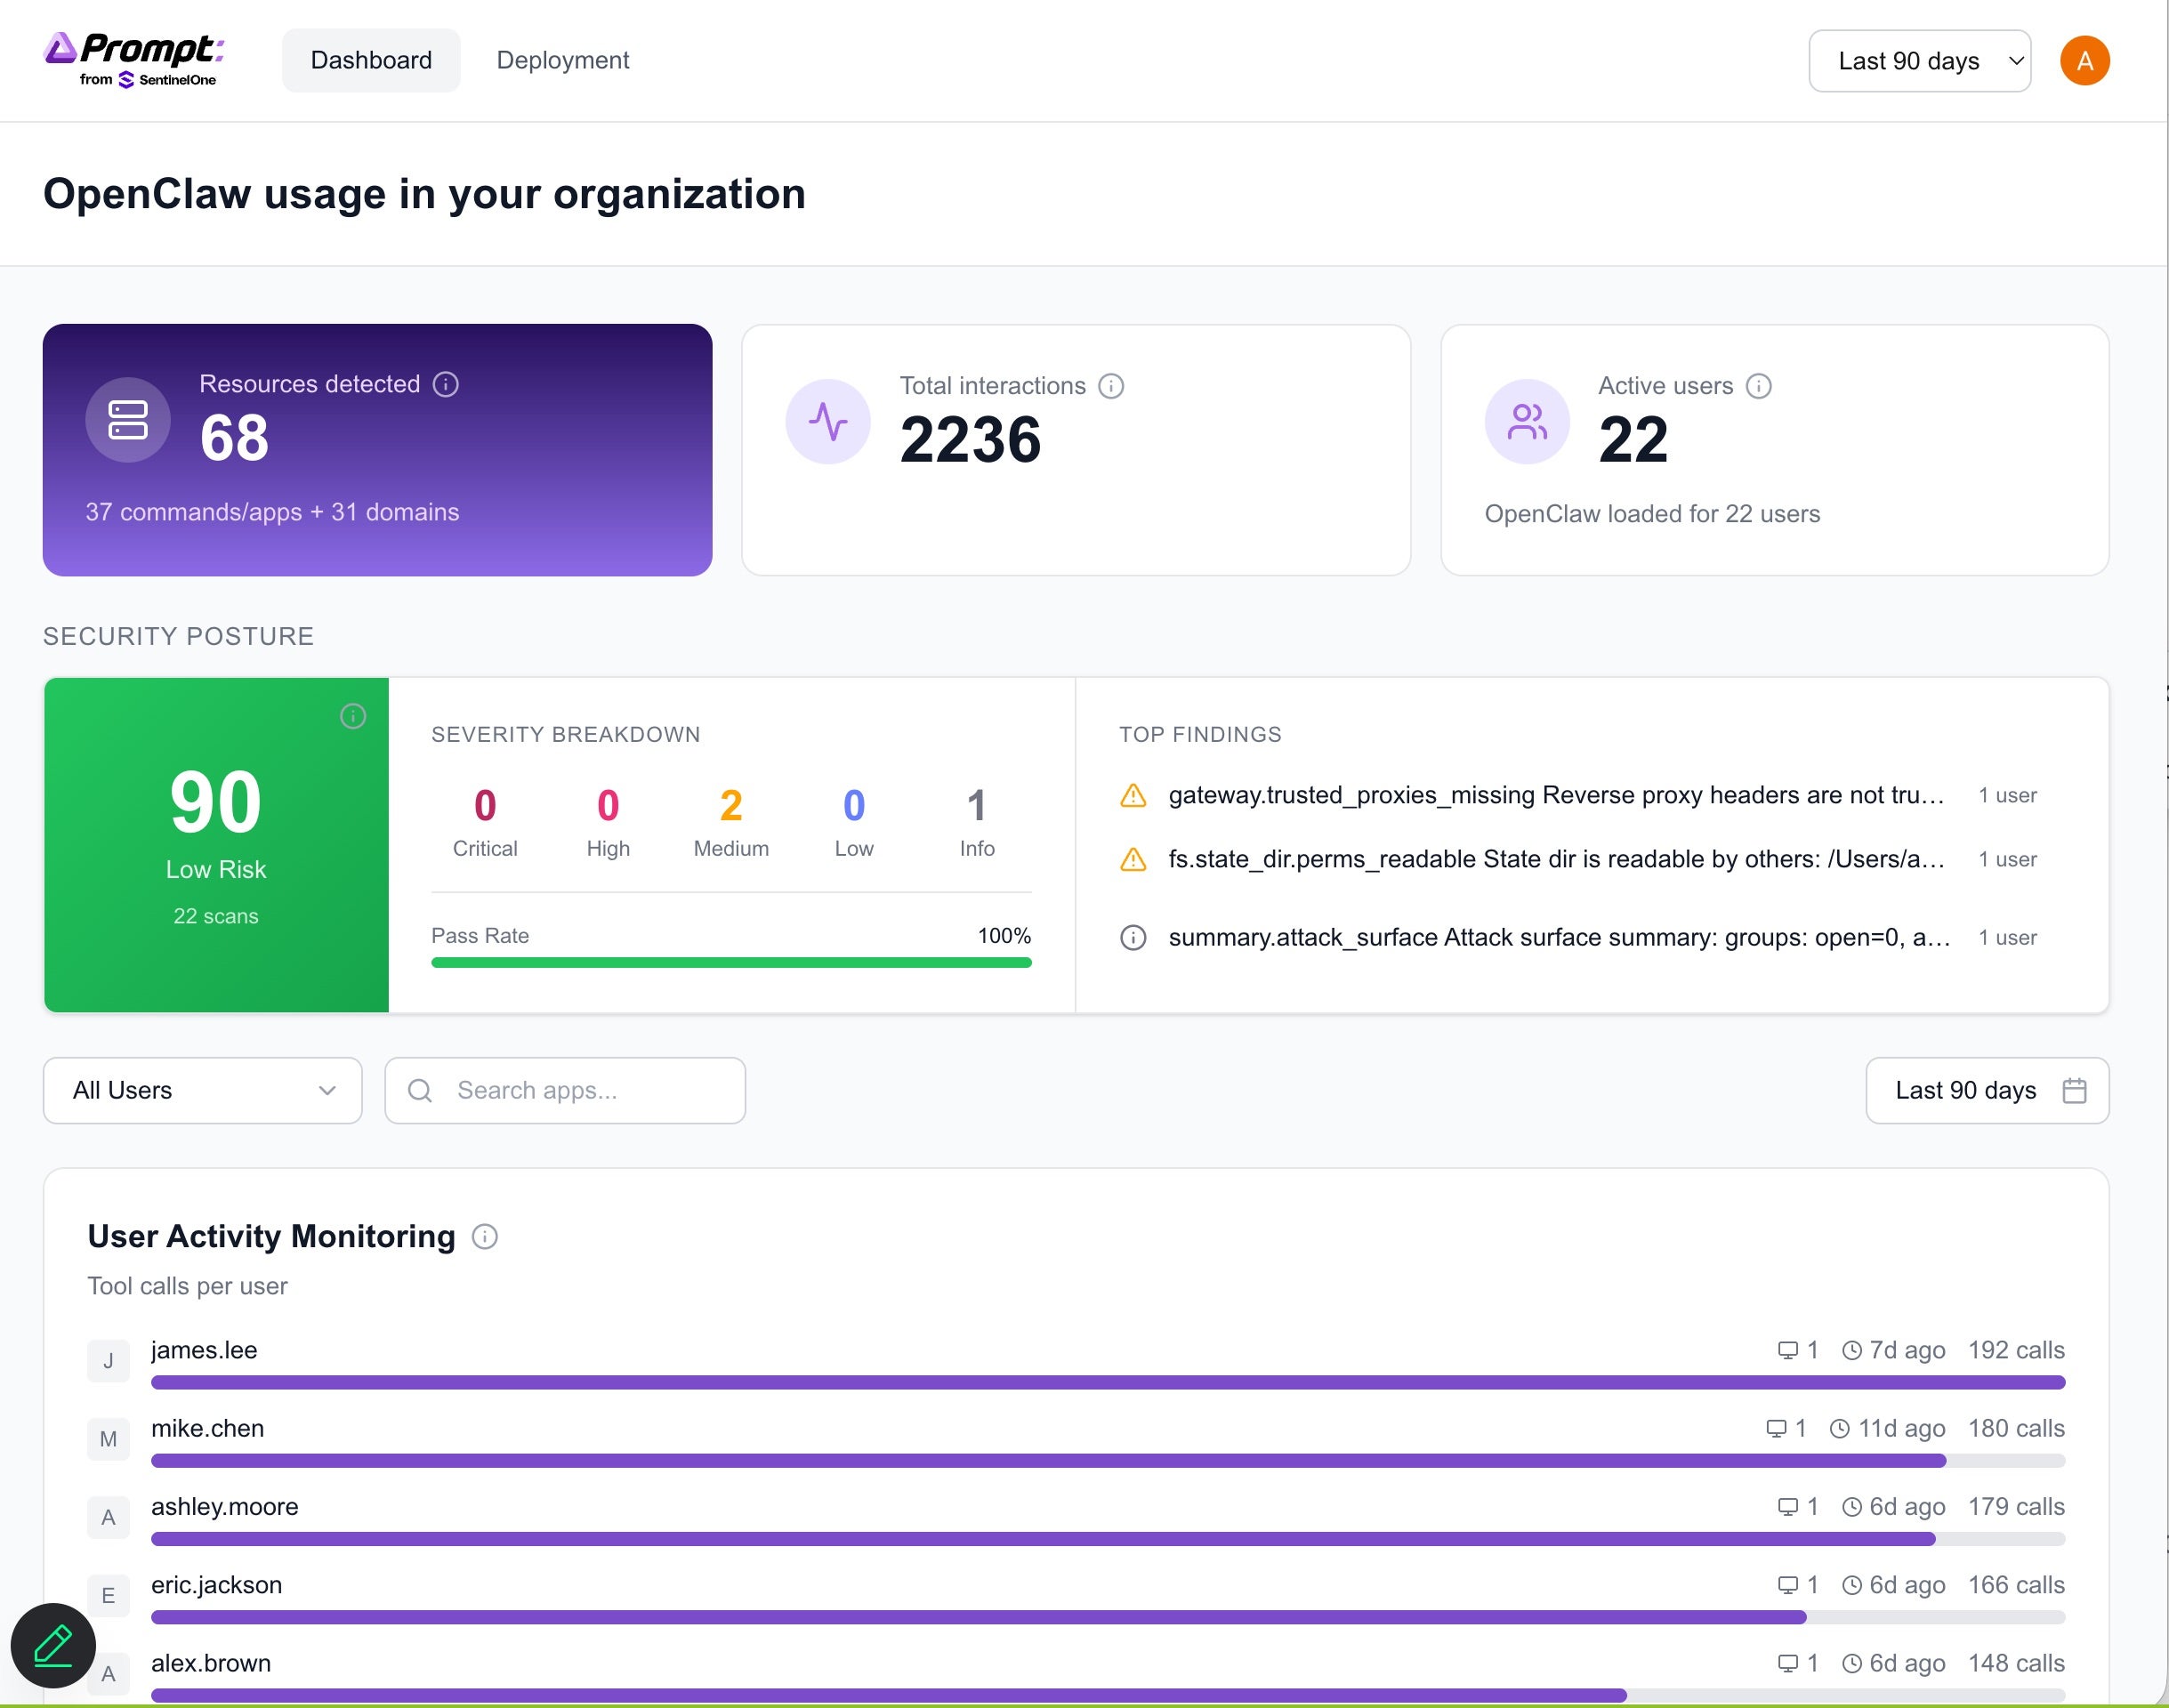Click the Active users info icon

[x=1758, y=386]
